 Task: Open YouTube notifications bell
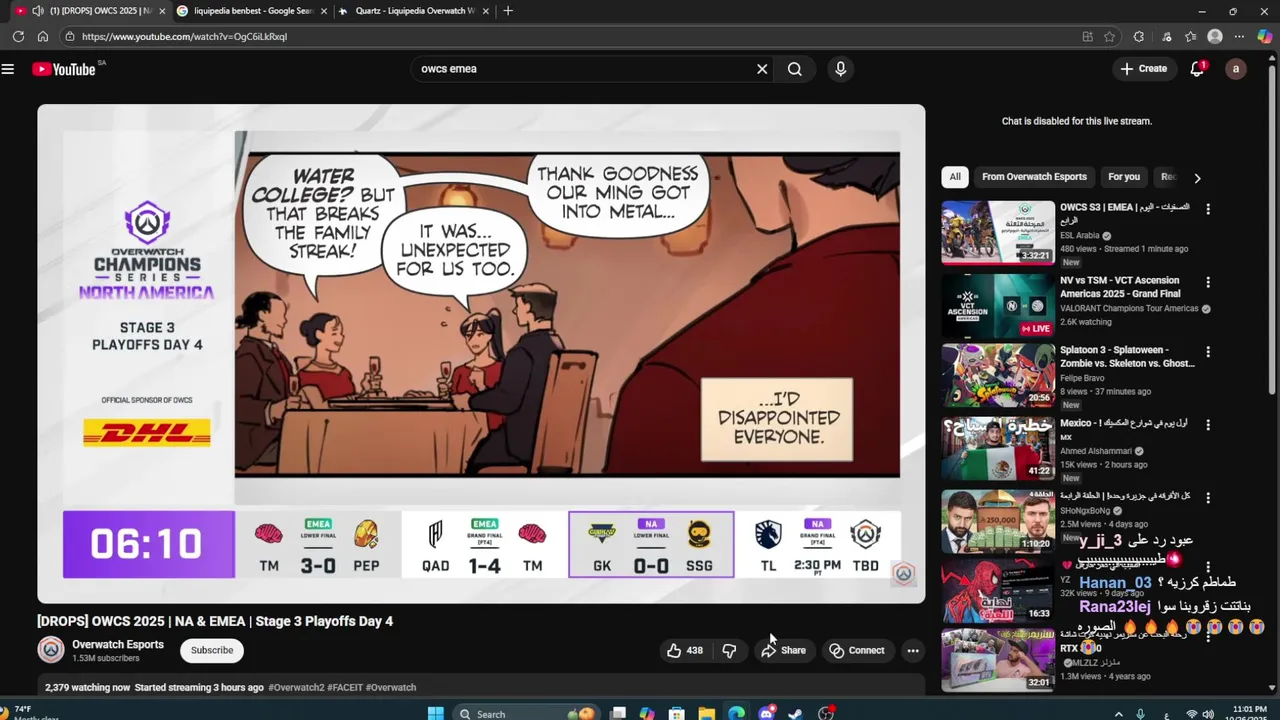point(1197,69)
